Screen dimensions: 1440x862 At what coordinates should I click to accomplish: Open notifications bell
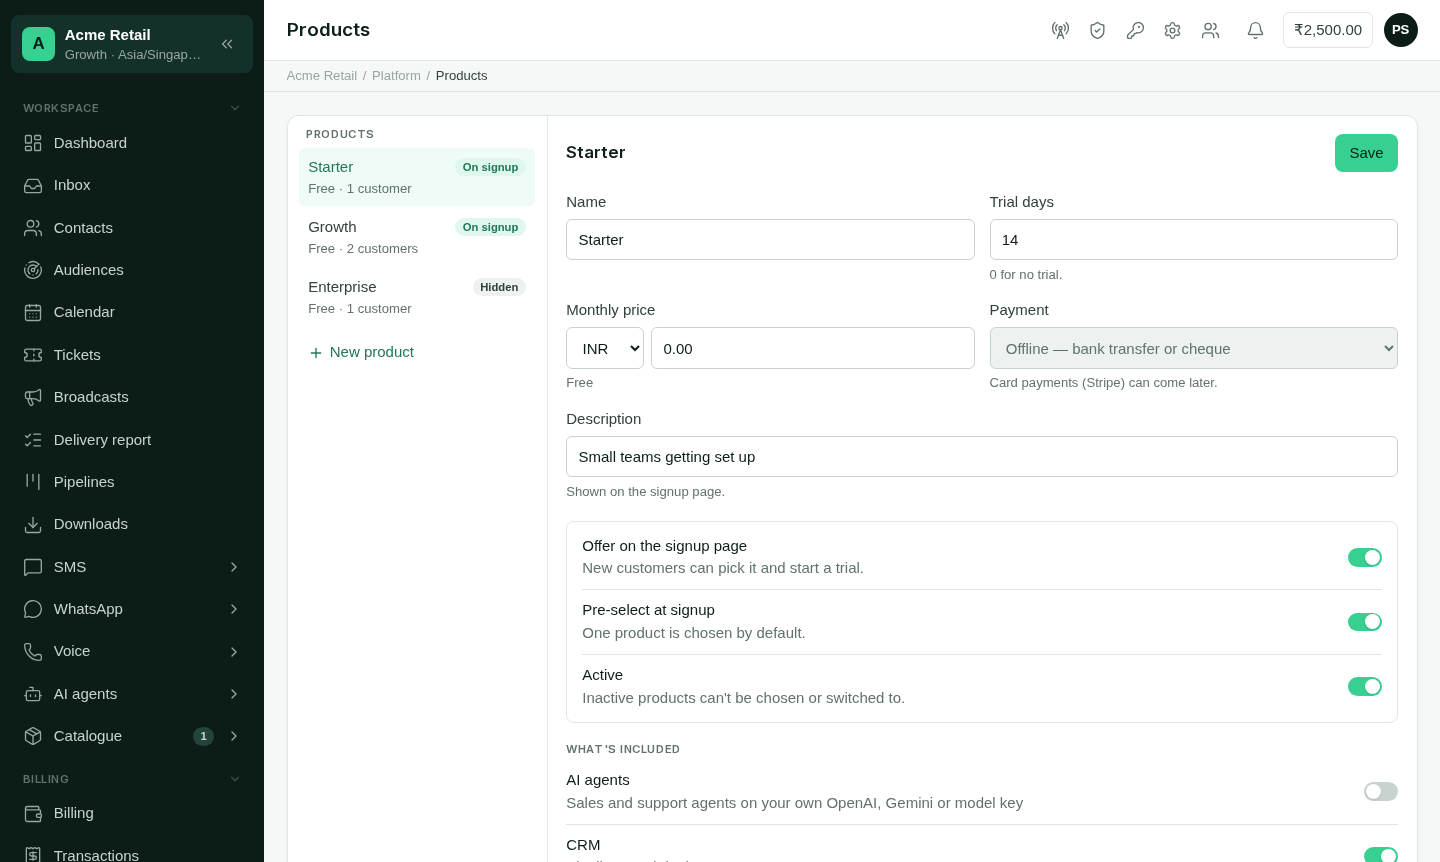coord(1255,30)
